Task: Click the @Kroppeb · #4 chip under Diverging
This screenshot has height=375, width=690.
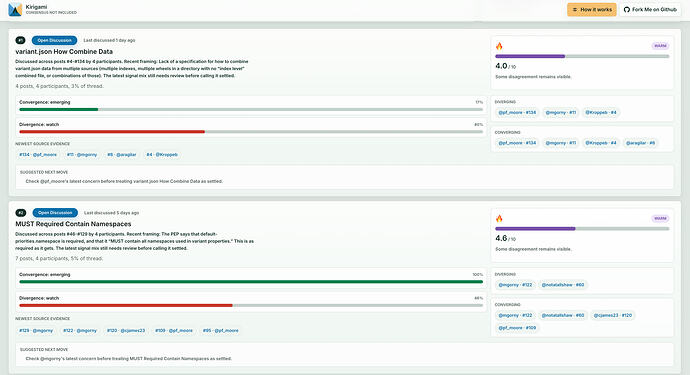Action: pos(601,113)
